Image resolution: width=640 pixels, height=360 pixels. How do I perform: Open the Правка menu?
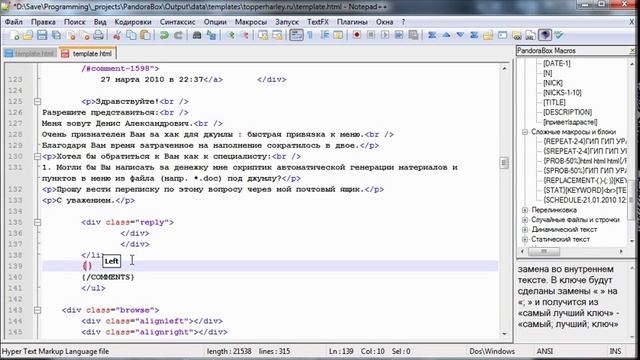pyautogui.click(x=43, y=22)
